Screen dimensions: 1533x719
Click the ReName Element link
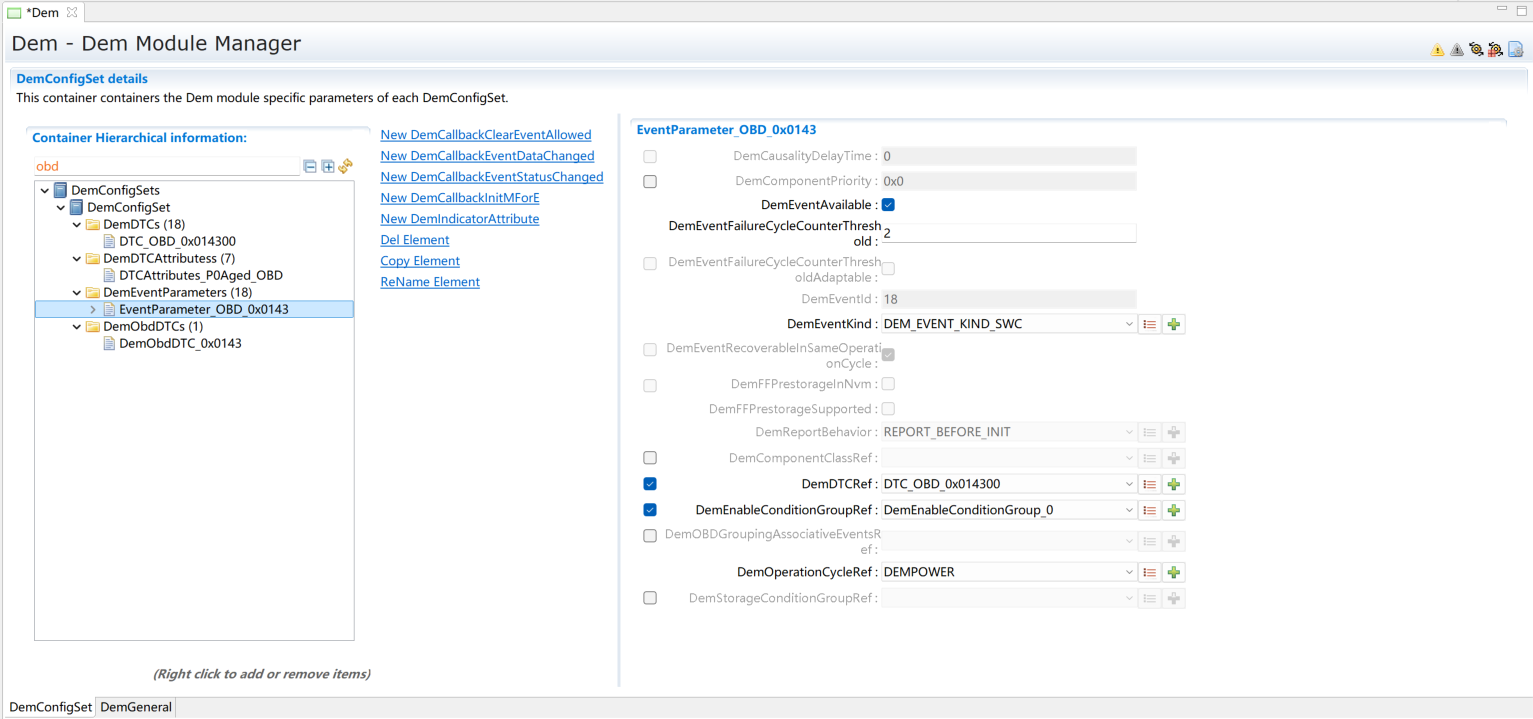pos(430,282)
